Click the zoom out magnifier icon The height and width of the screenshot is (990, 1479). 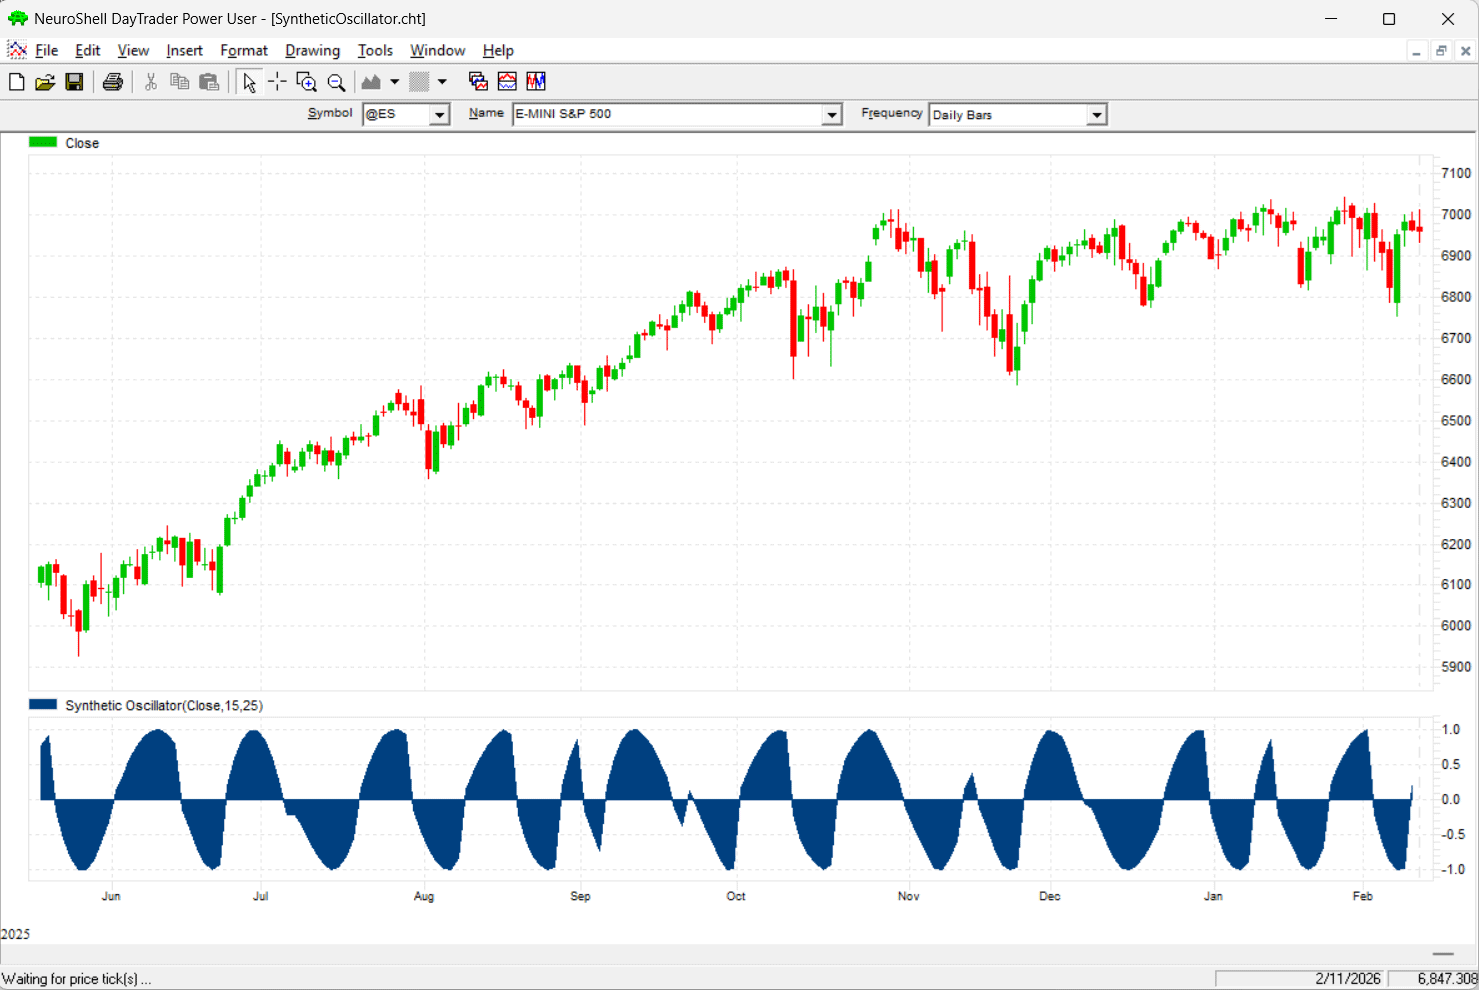coord(337,82)
